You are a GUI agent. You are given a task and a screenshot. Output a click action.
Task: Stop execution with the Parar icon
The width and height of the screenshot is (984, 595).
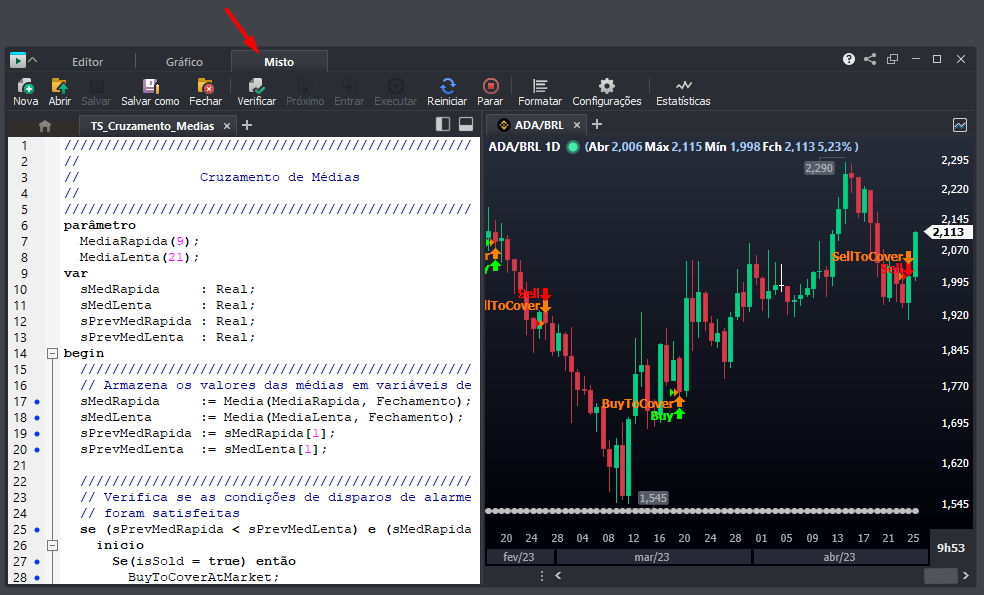[490, 87]
